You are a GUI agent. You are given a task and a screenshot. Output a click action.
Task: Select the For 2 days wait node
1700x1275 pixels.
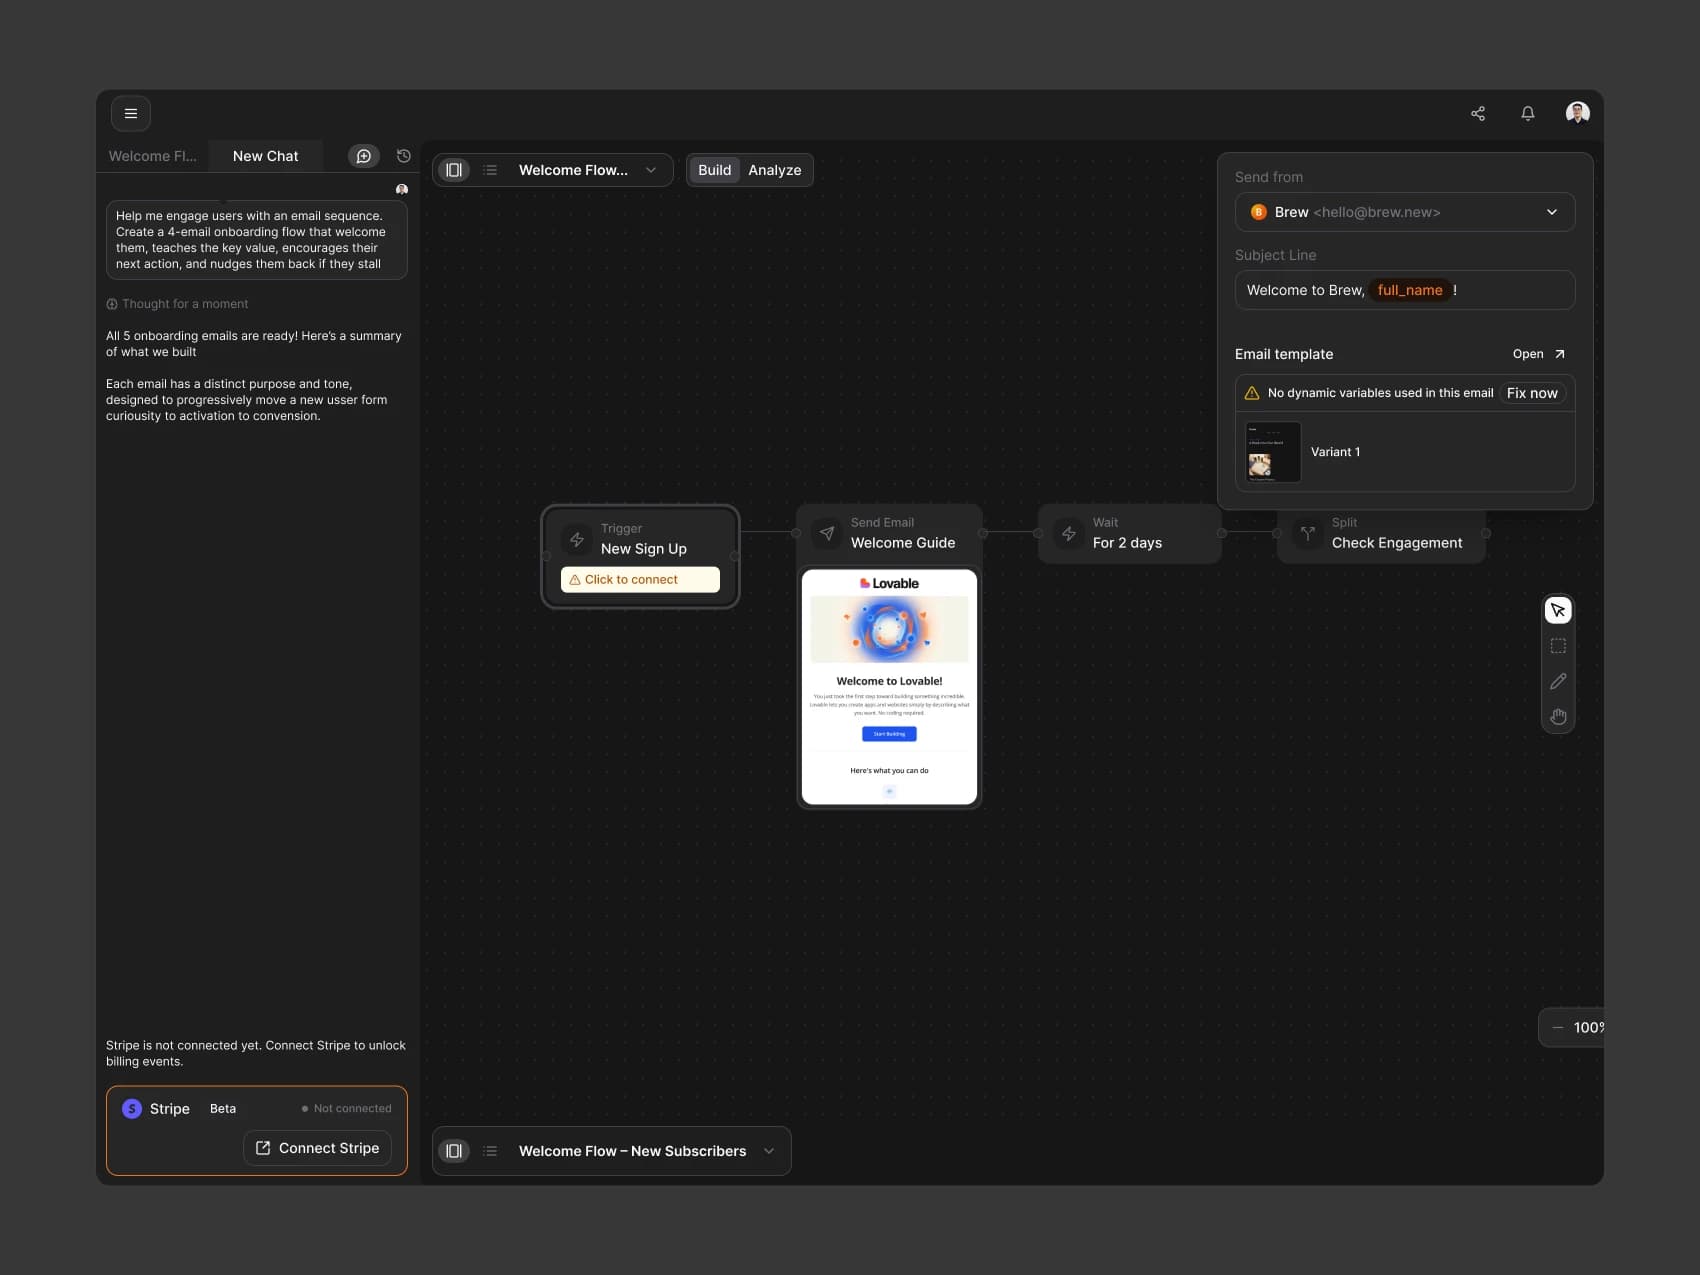click(1130, 533)
